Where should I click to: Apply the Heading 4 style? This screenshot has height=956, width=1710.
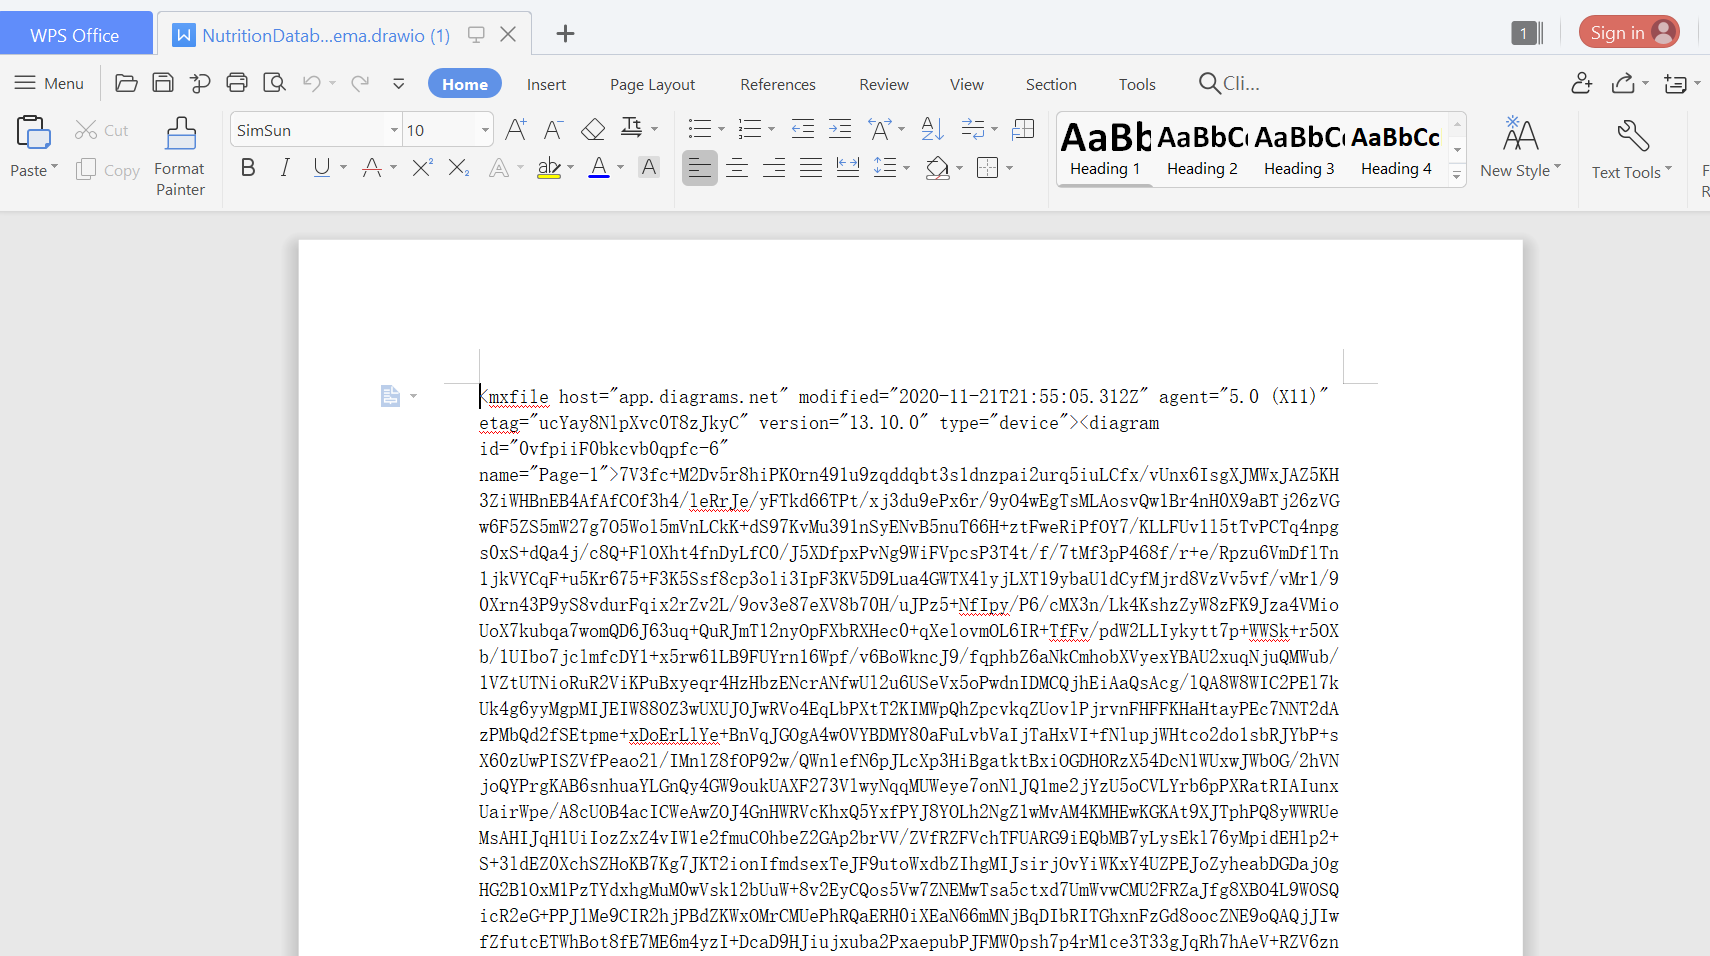click(x=1396, y=149)
